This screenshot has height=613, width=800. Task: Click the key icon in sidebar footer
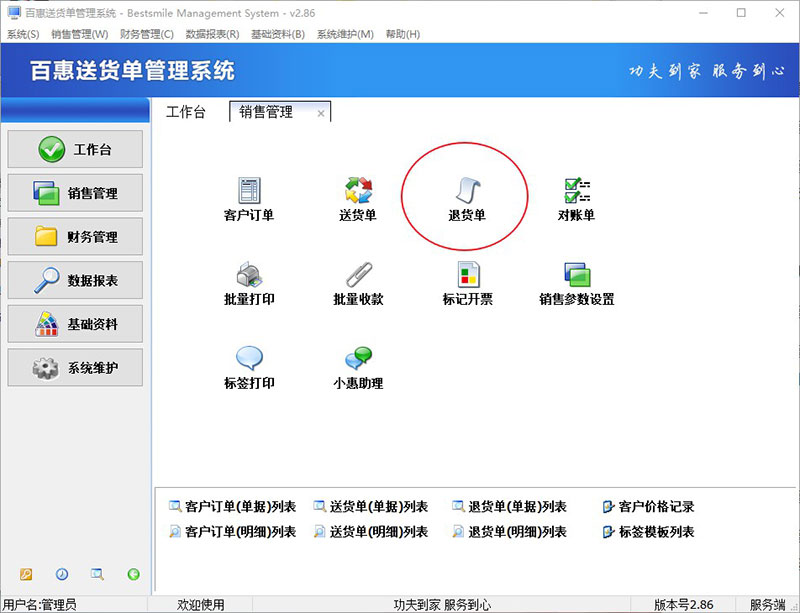point(26,574)
